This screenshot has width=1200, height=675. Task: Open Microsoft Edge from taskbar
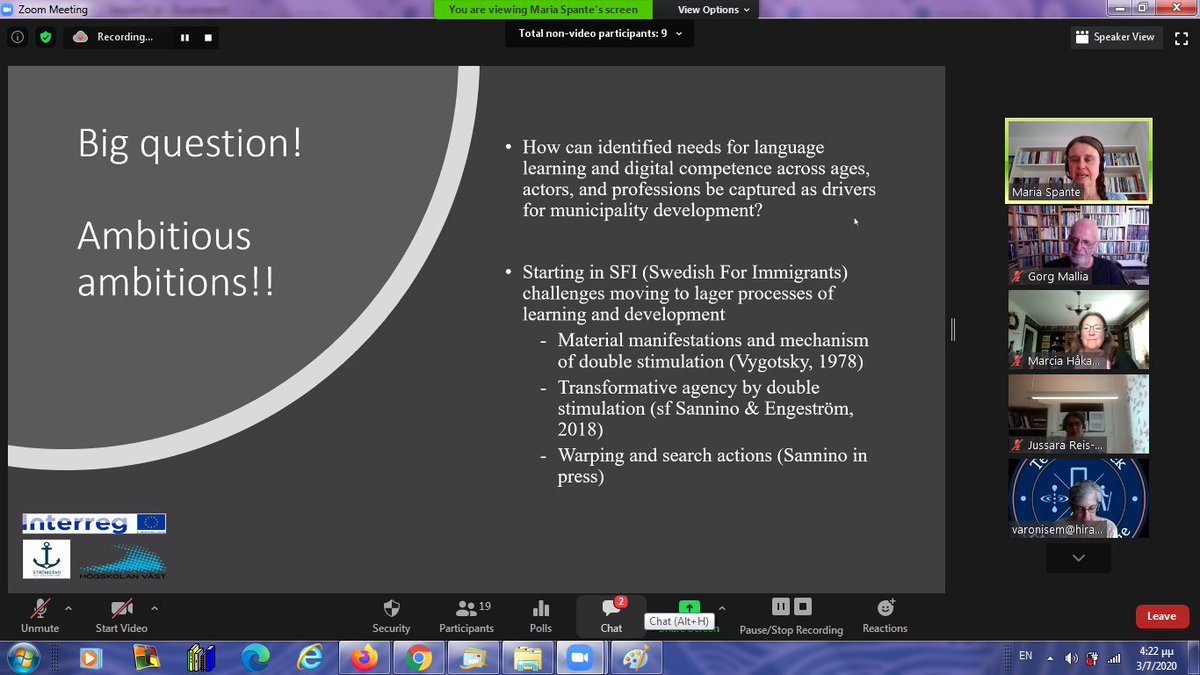[255, 658]
